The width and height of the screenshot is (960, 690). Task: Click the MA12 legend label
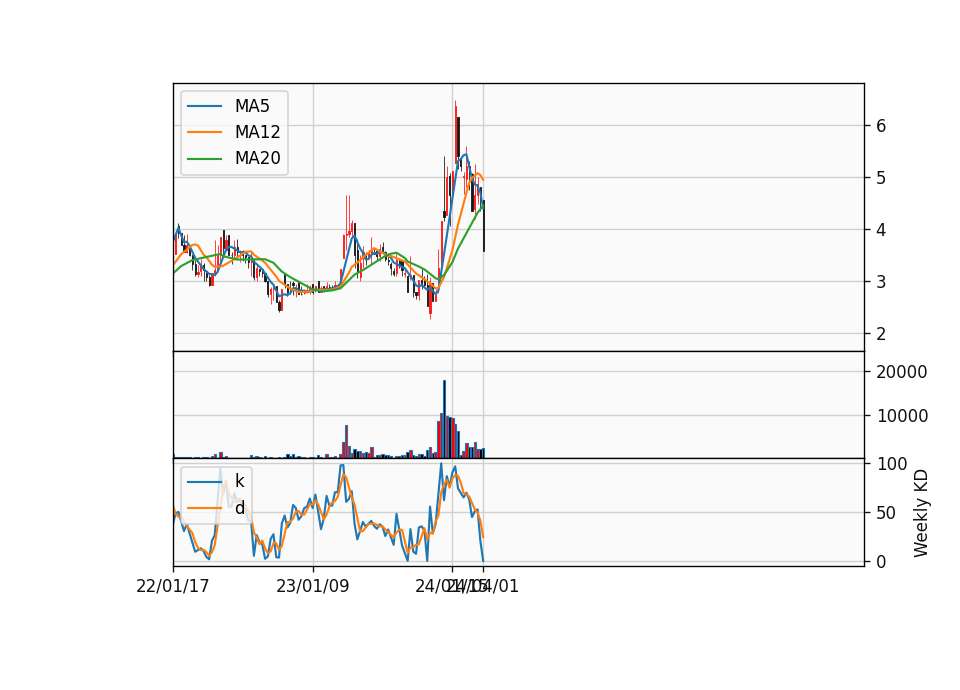click(257, 132)
